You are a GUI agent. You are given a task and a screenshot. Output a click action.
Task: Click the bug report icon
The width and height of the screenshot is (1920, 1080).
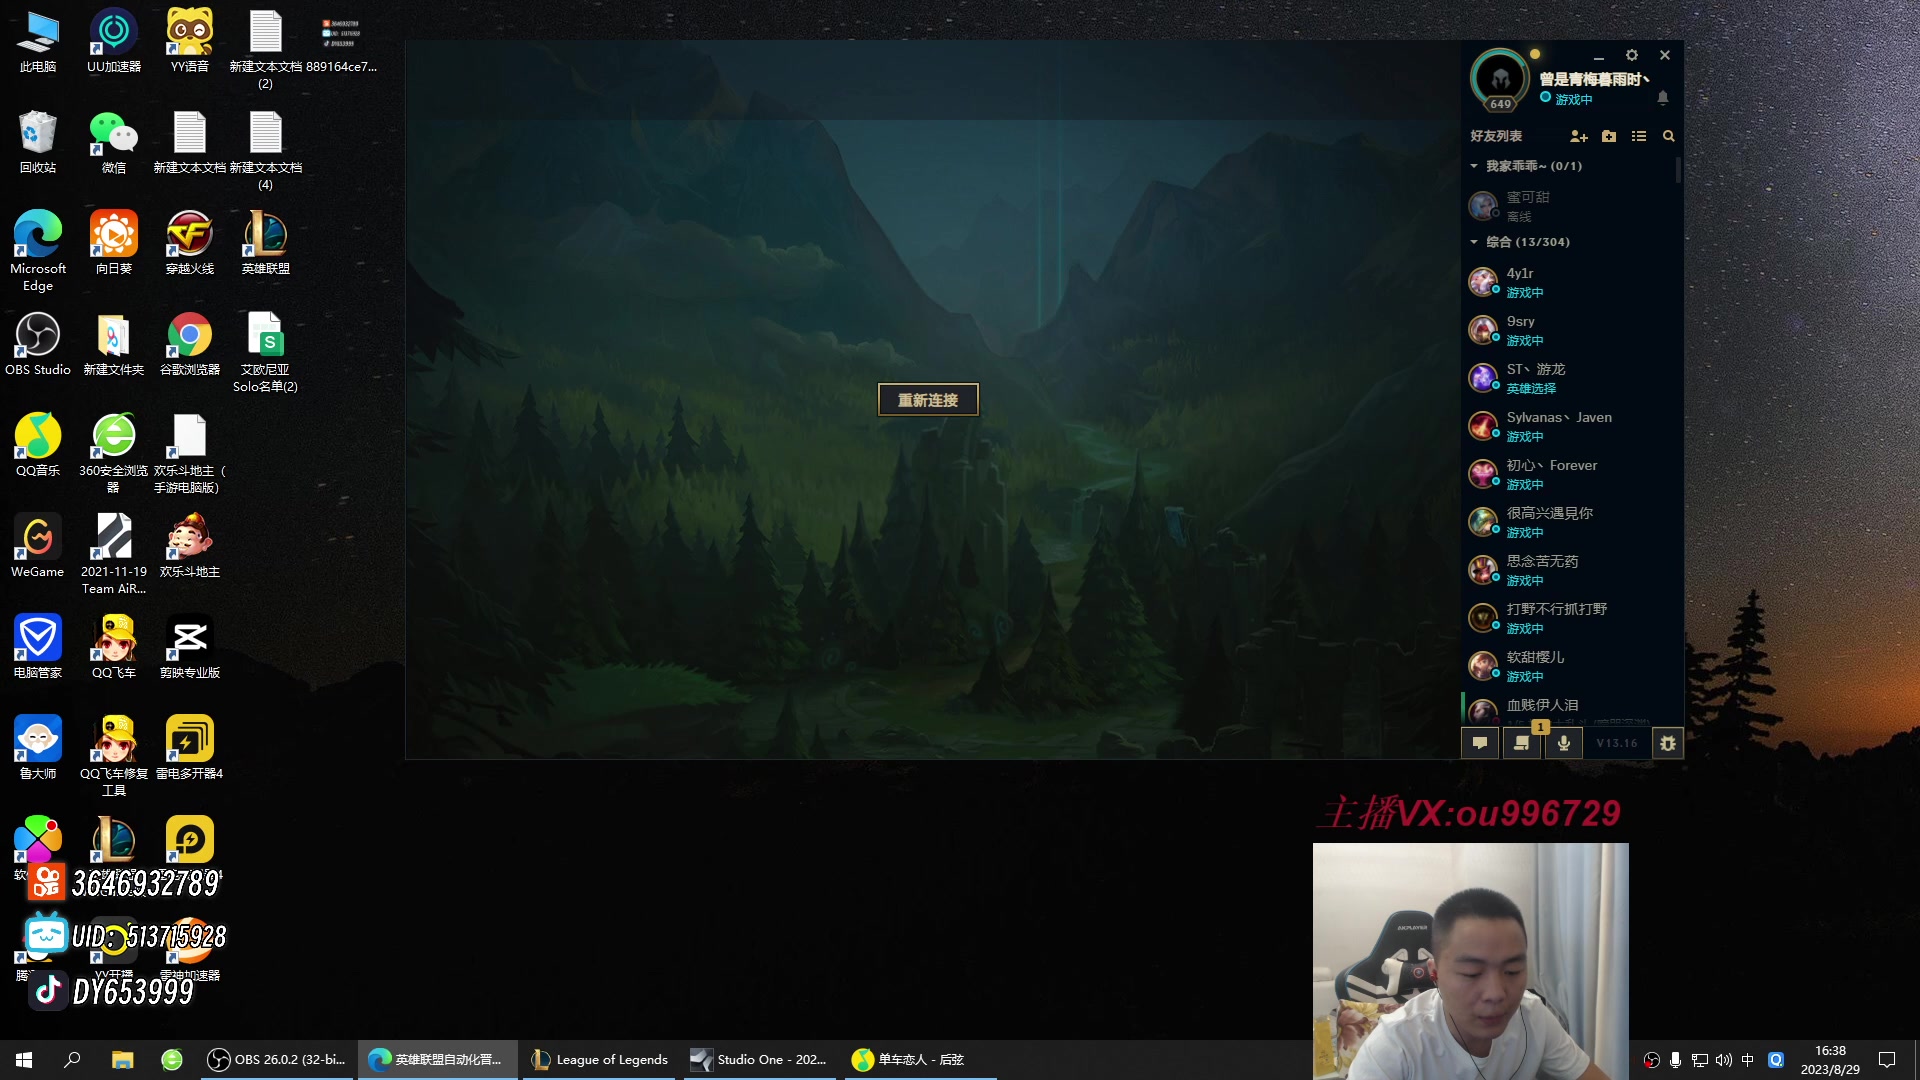[x=1667, y=743]
